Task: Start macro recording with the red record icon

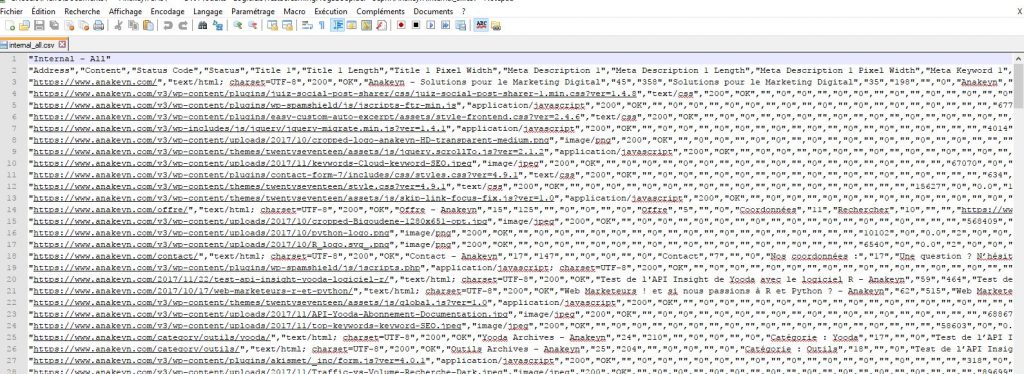Action: point(401,25)
